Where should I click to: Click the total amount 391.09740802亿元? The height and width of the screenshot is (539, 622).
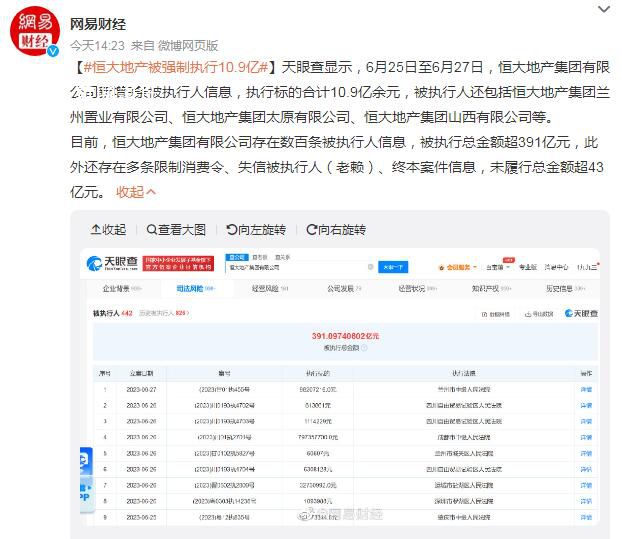(x=345, y=336)
